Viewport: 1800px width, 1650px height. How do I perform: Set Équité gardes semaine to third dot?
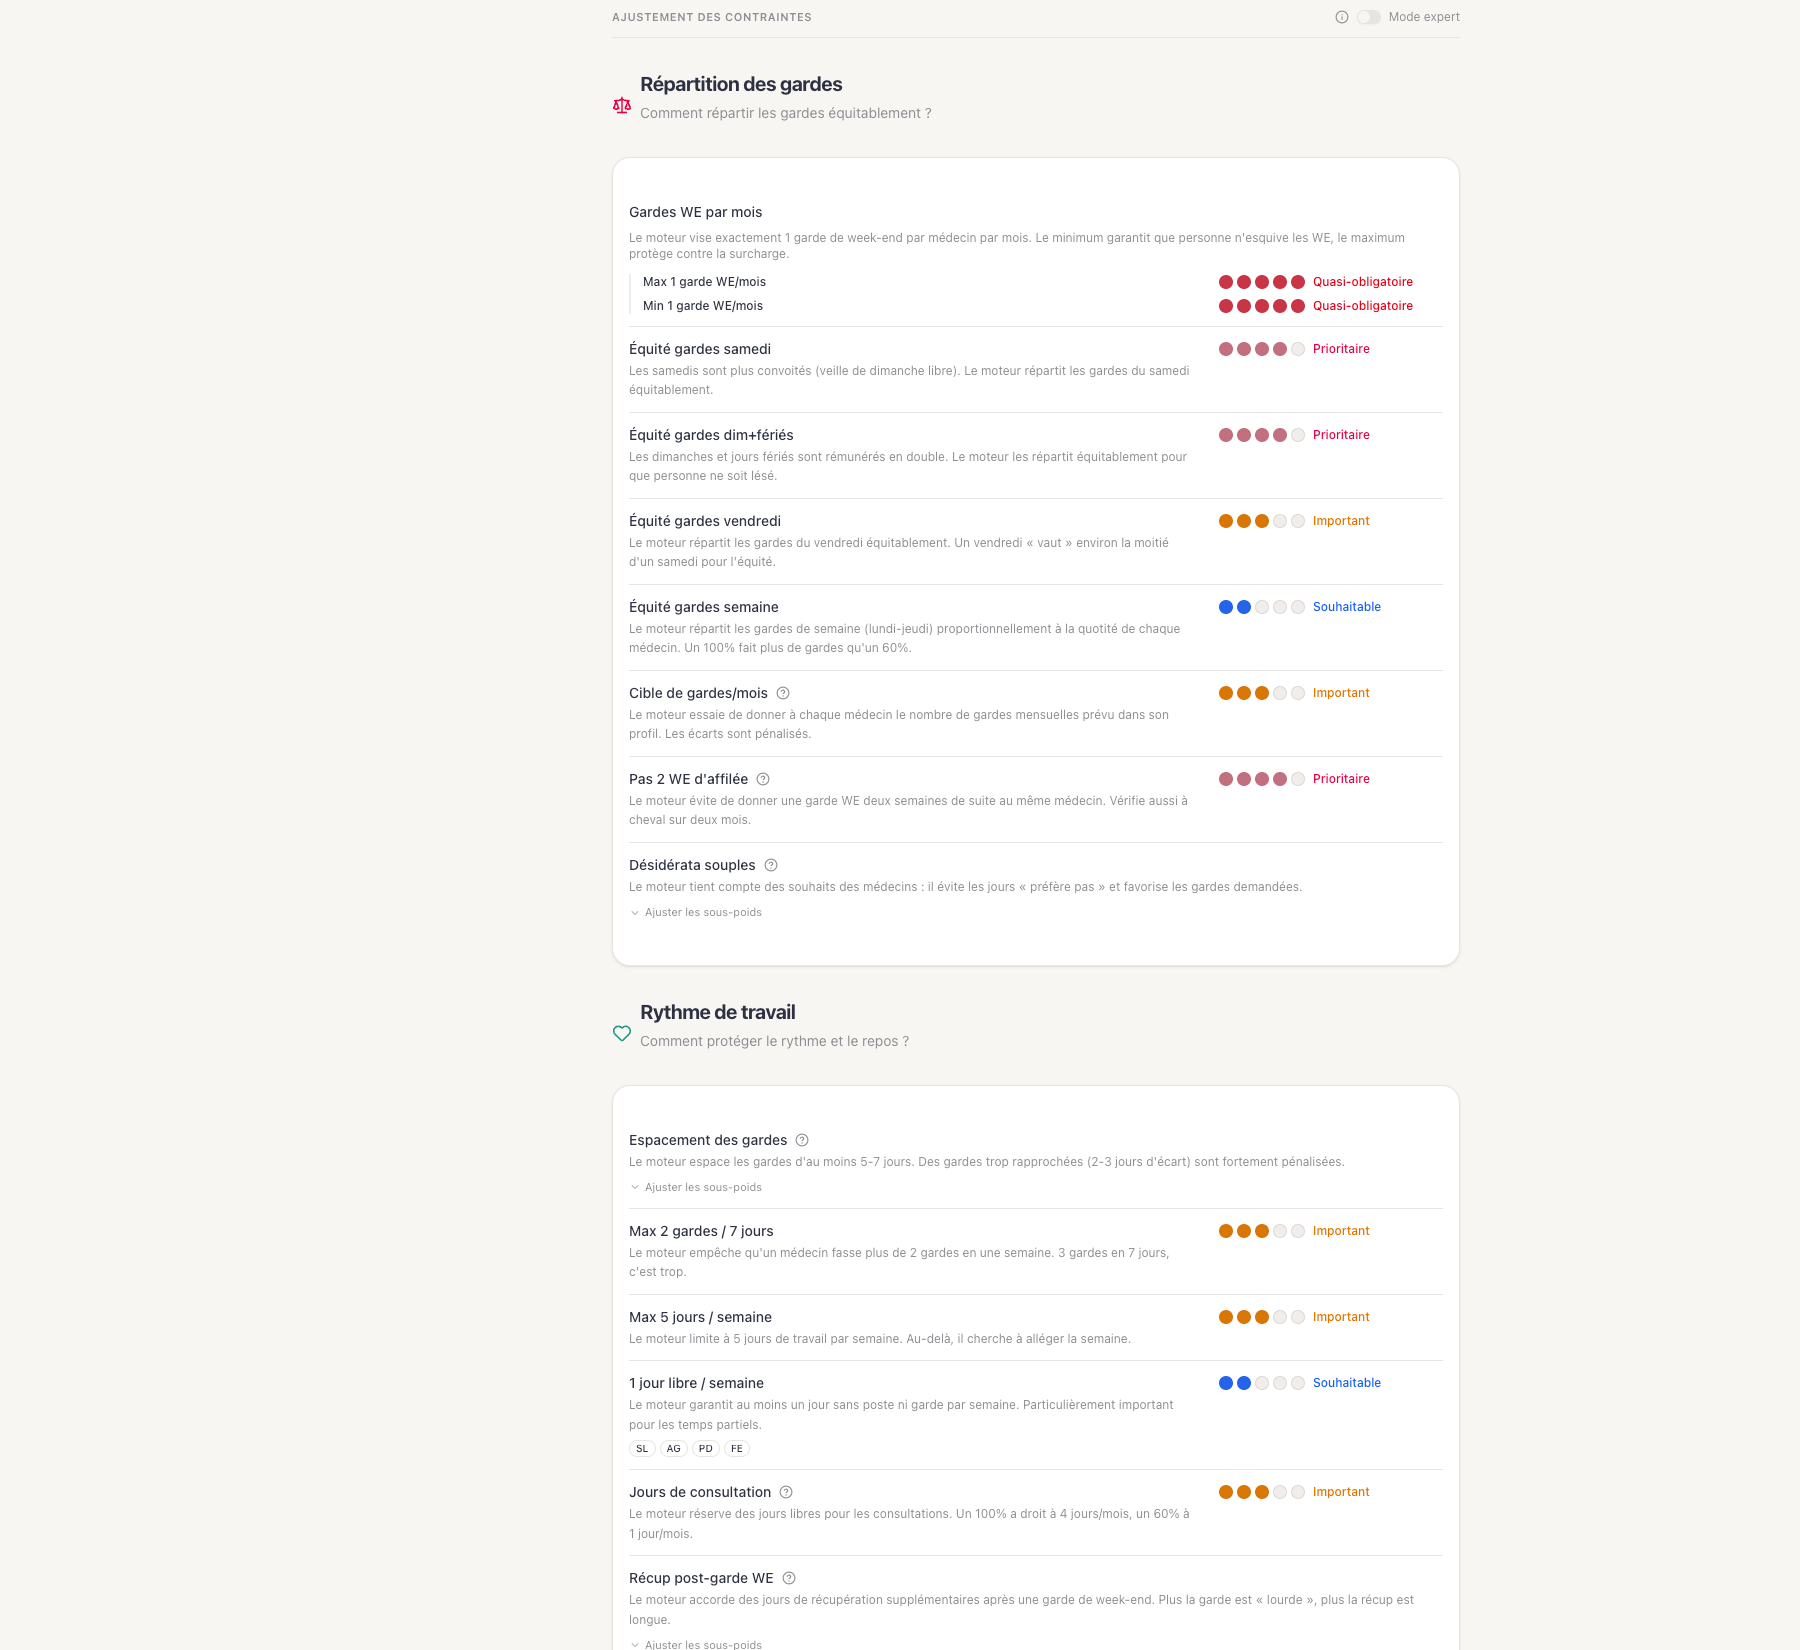point(1262,607)
